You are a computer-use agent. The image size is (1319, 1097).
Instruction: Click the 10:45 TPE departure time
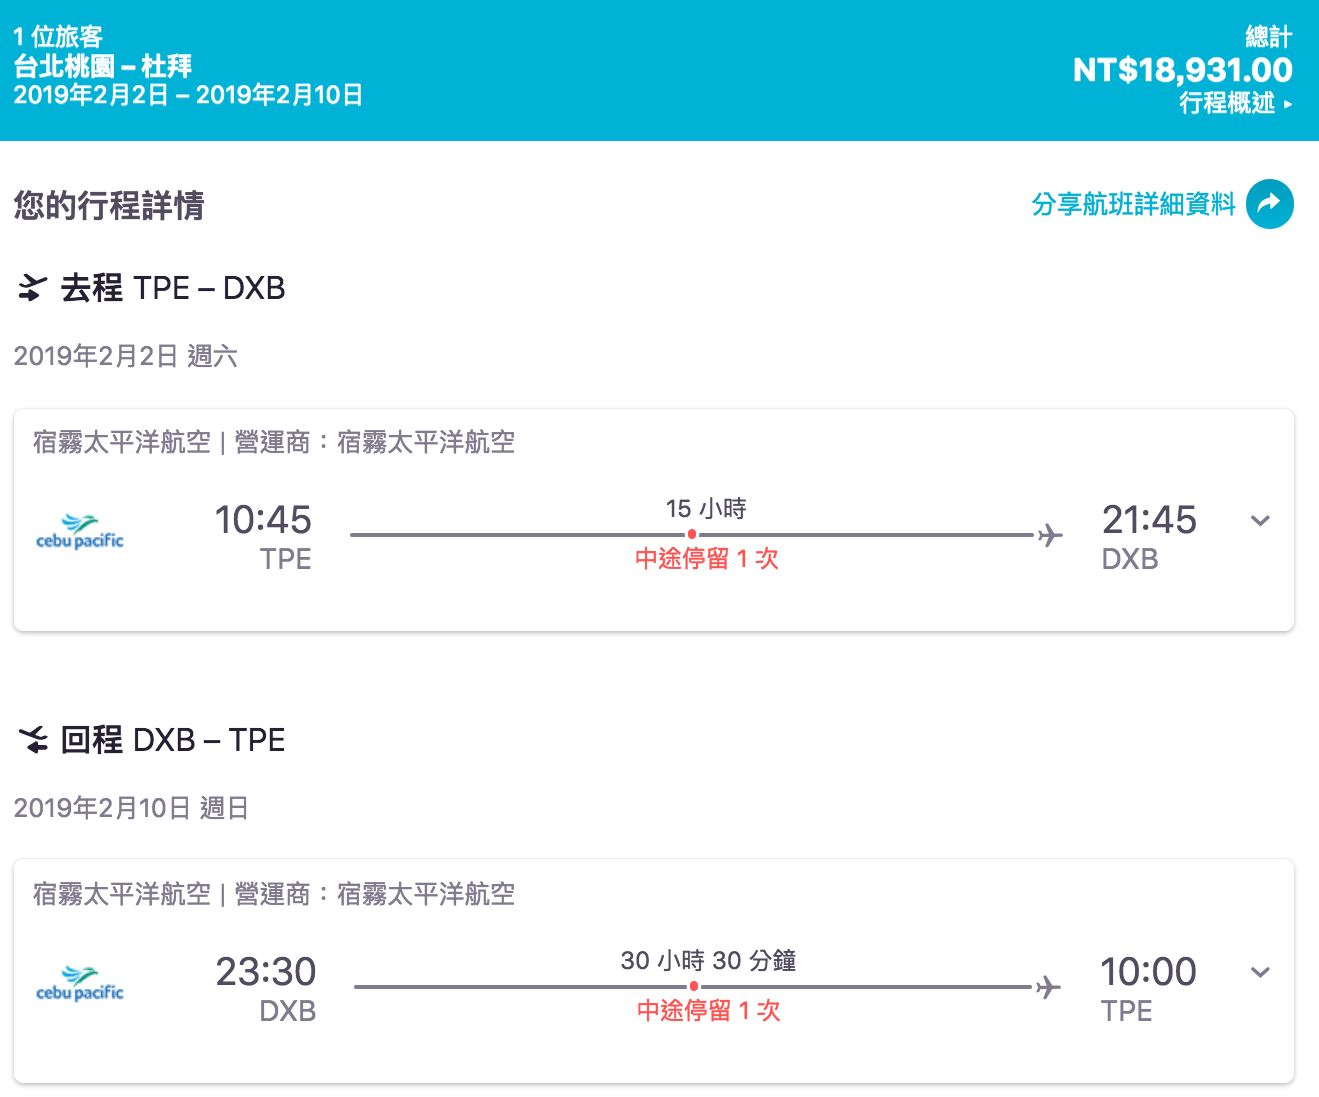click(x=263, y=521)
